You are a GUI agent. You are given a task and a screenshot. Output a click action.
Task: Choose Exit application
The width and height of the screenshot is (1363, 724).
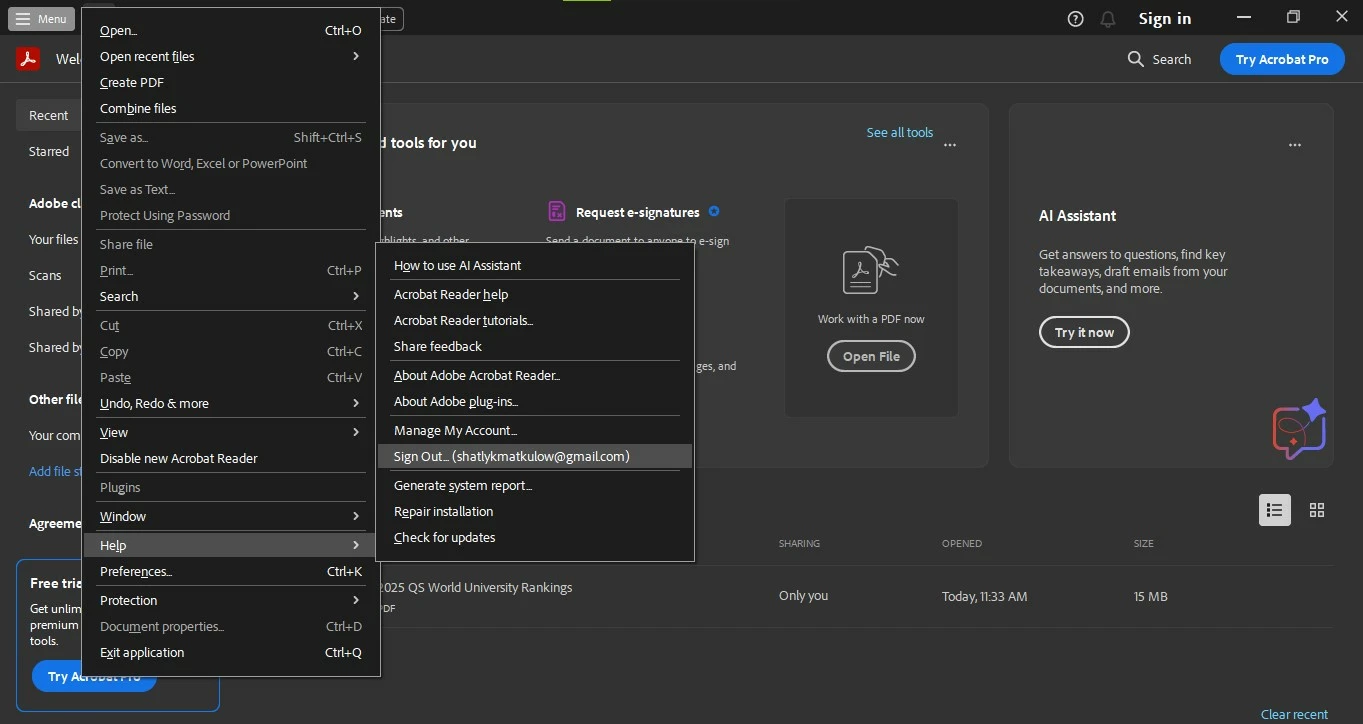pos(231,652)
